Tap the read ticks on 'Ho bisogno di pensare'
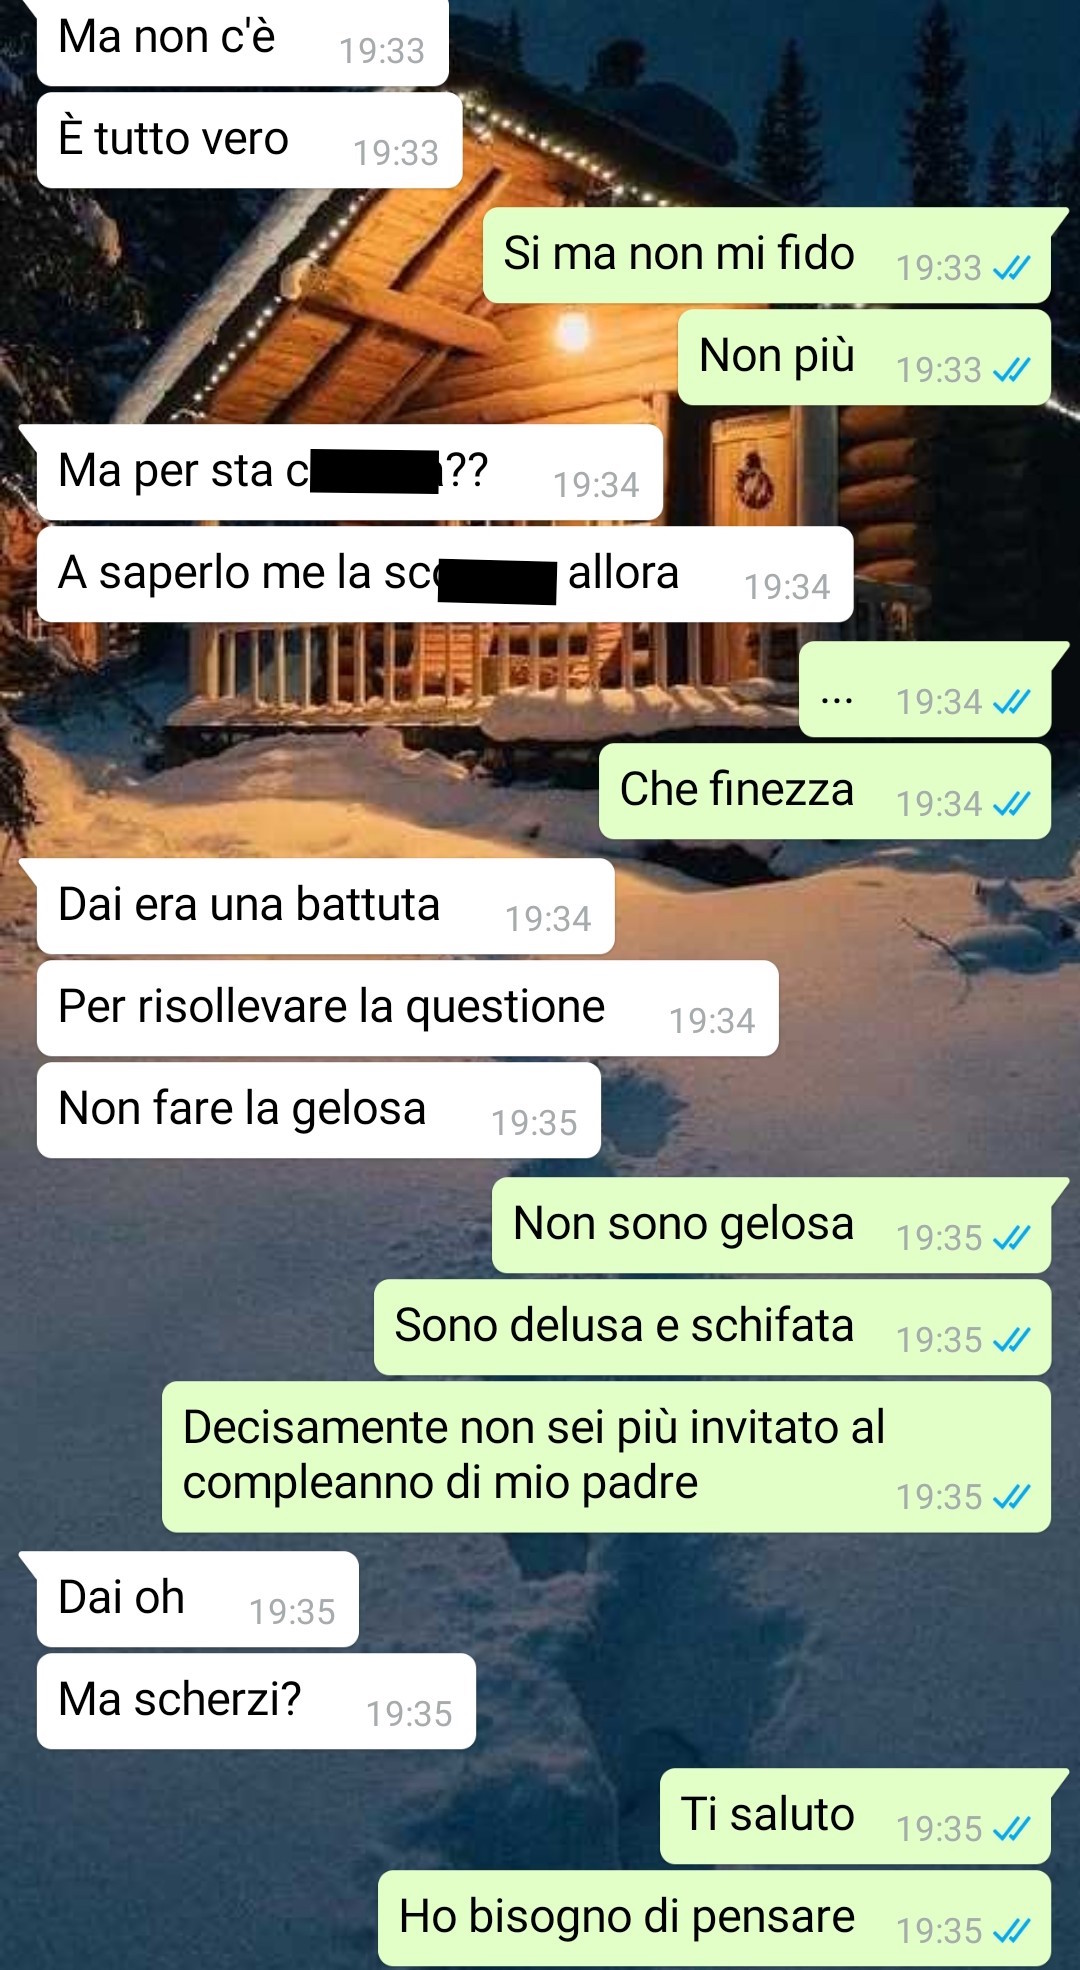1080x1970 pixels. click(x=1011, y=1931)
